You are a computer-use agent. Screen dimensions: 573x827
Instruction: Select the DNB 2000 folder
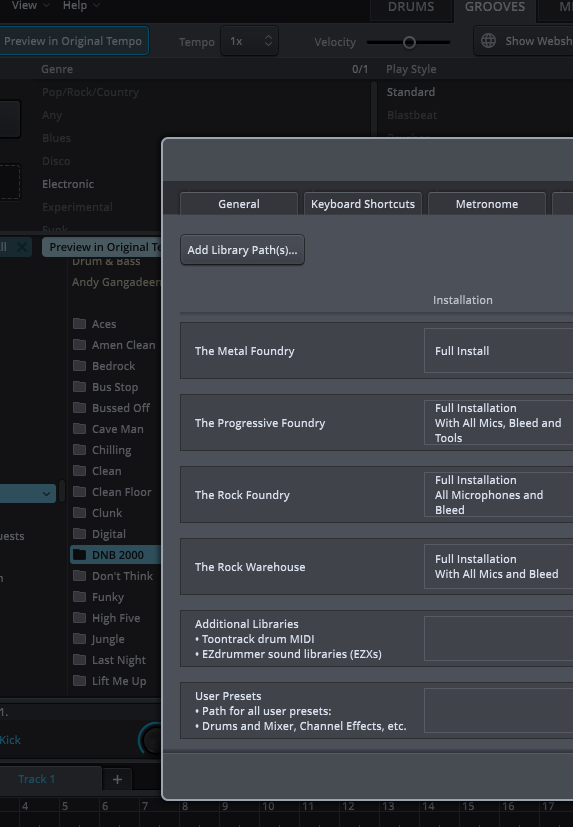tap(115, 555)
